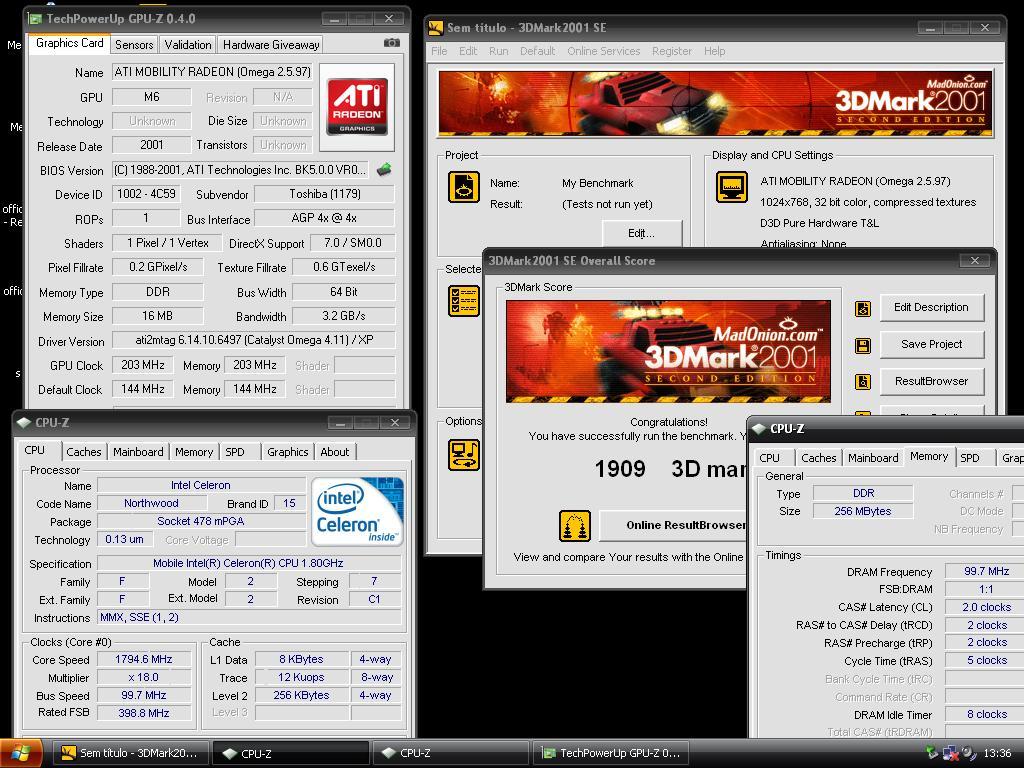Click the DRAM Frequency value 99.7 MHz
Image resolution: width=1024 pixels, height=768 pixels.
(986, 571)
